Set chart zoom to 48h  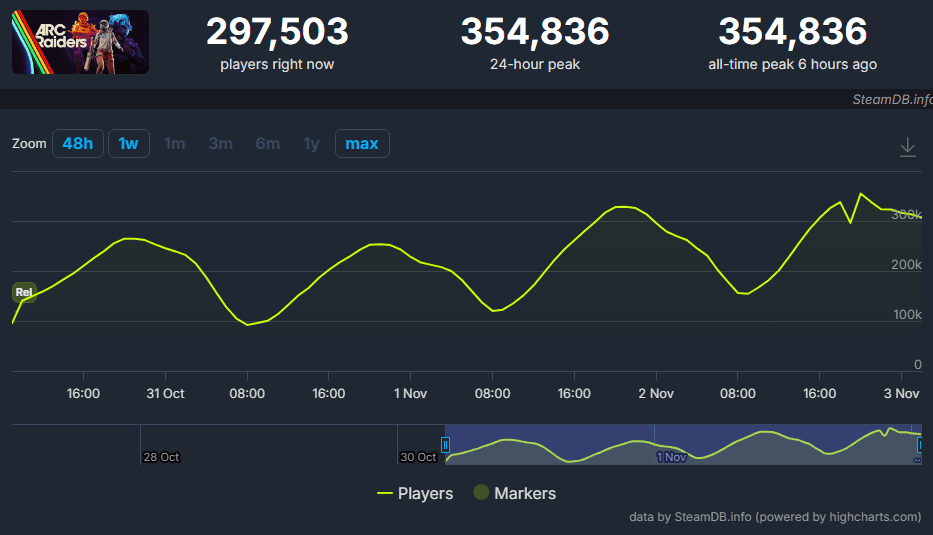point(77,143)
